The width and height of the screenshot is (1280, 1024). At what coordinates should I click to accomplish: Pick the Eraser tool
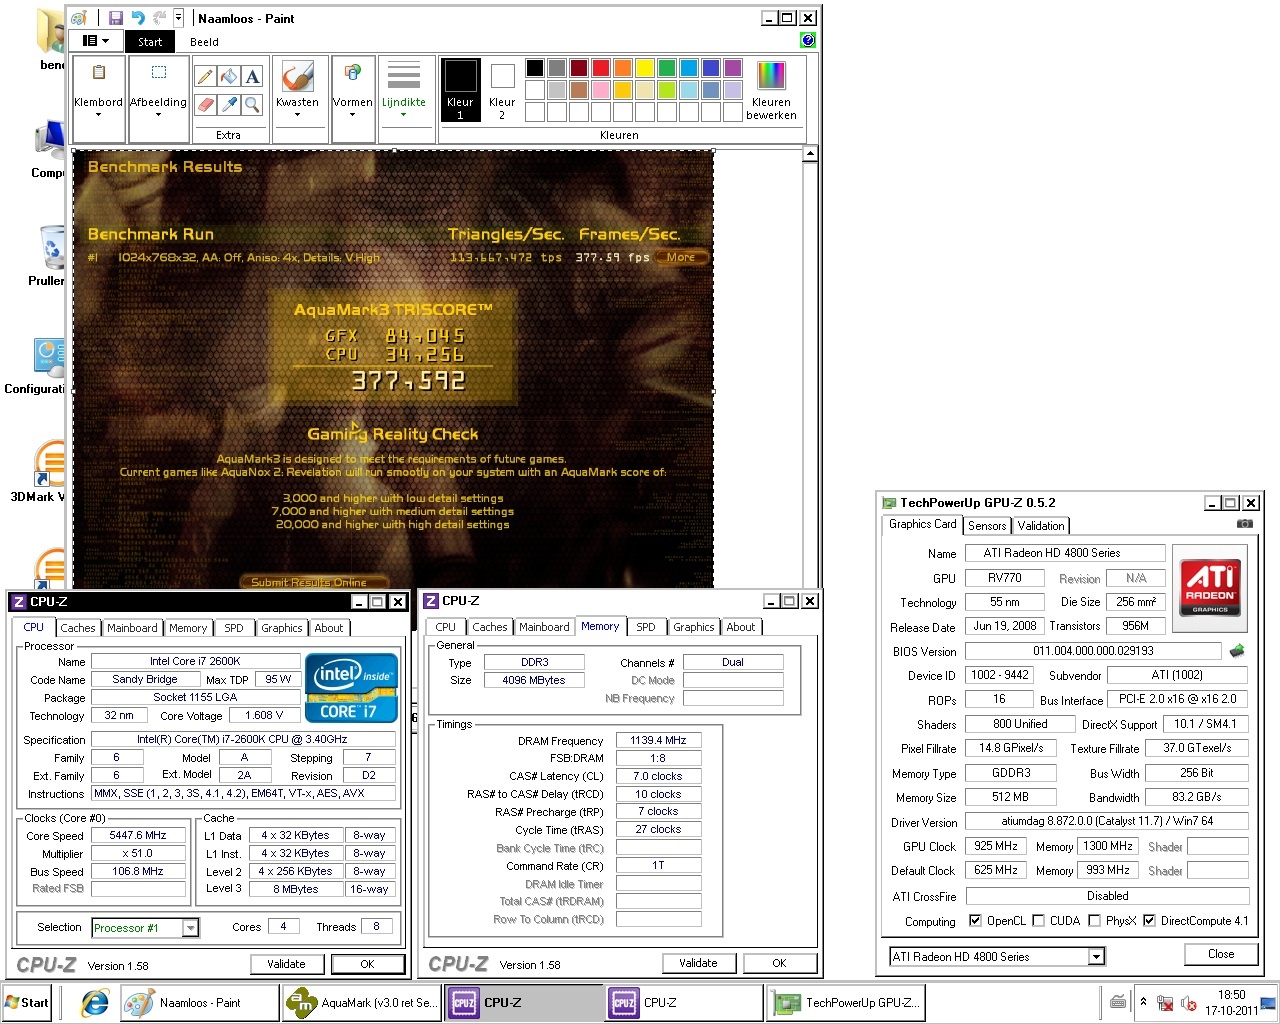click(205, 104)
